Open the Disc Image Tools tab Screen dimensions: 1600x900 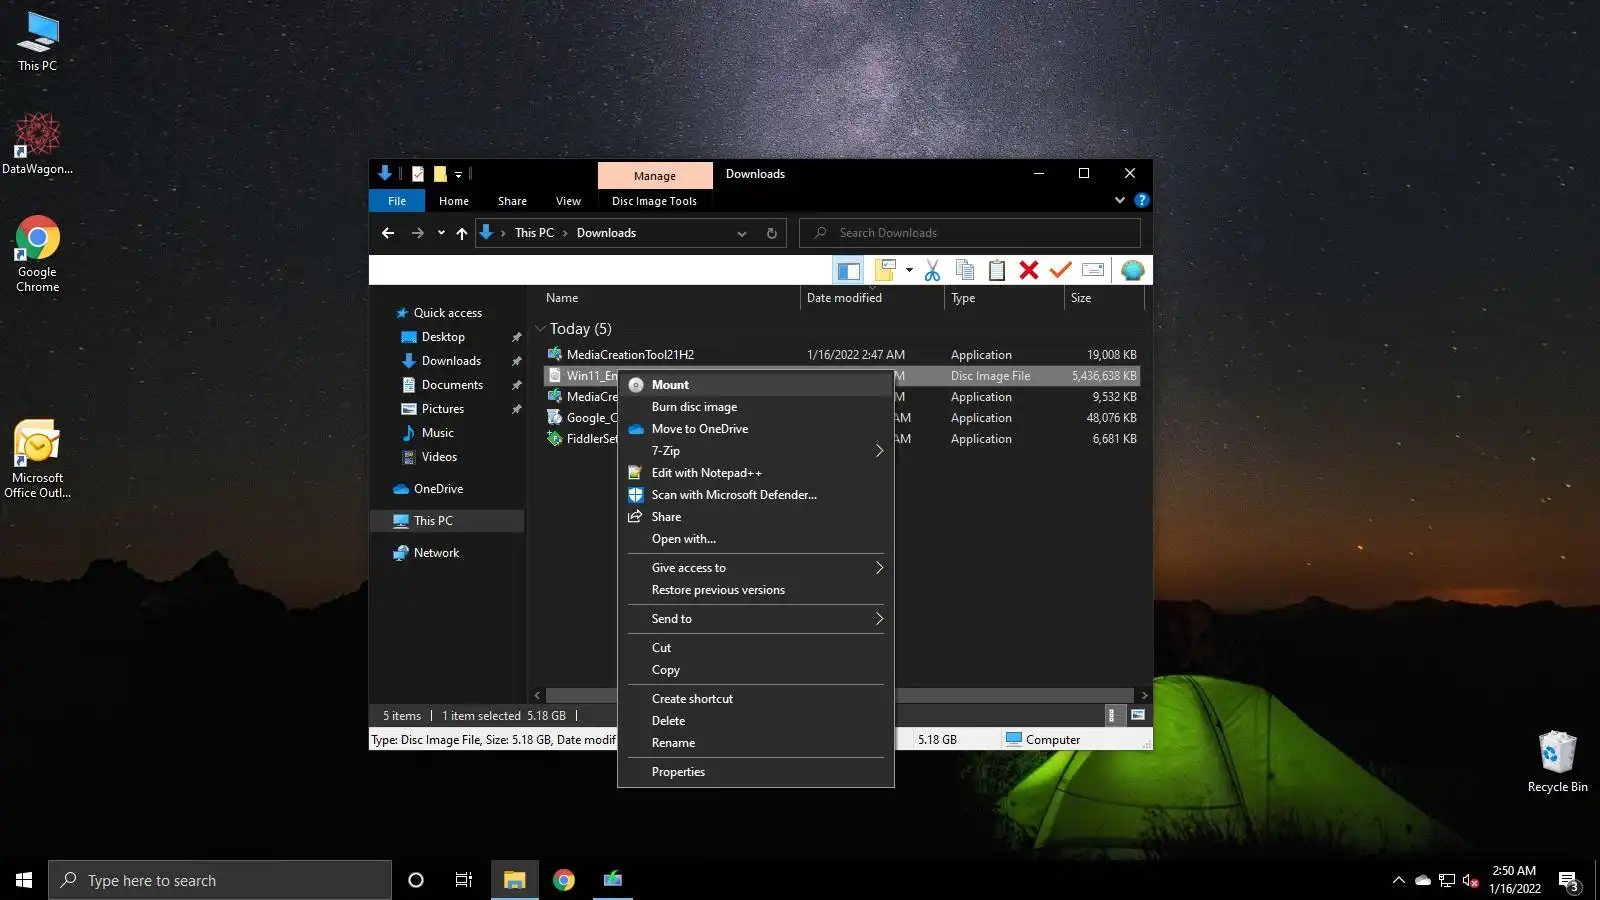tap(654, 201)
